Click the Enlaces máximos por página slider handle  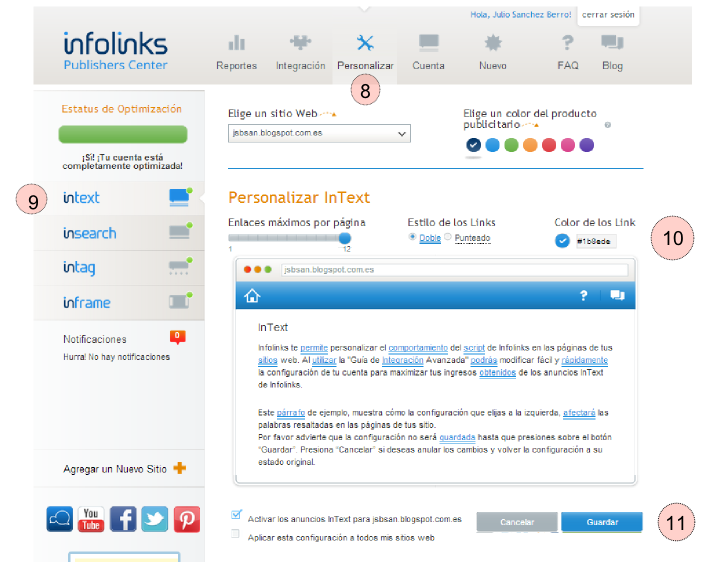coord(345,238)
